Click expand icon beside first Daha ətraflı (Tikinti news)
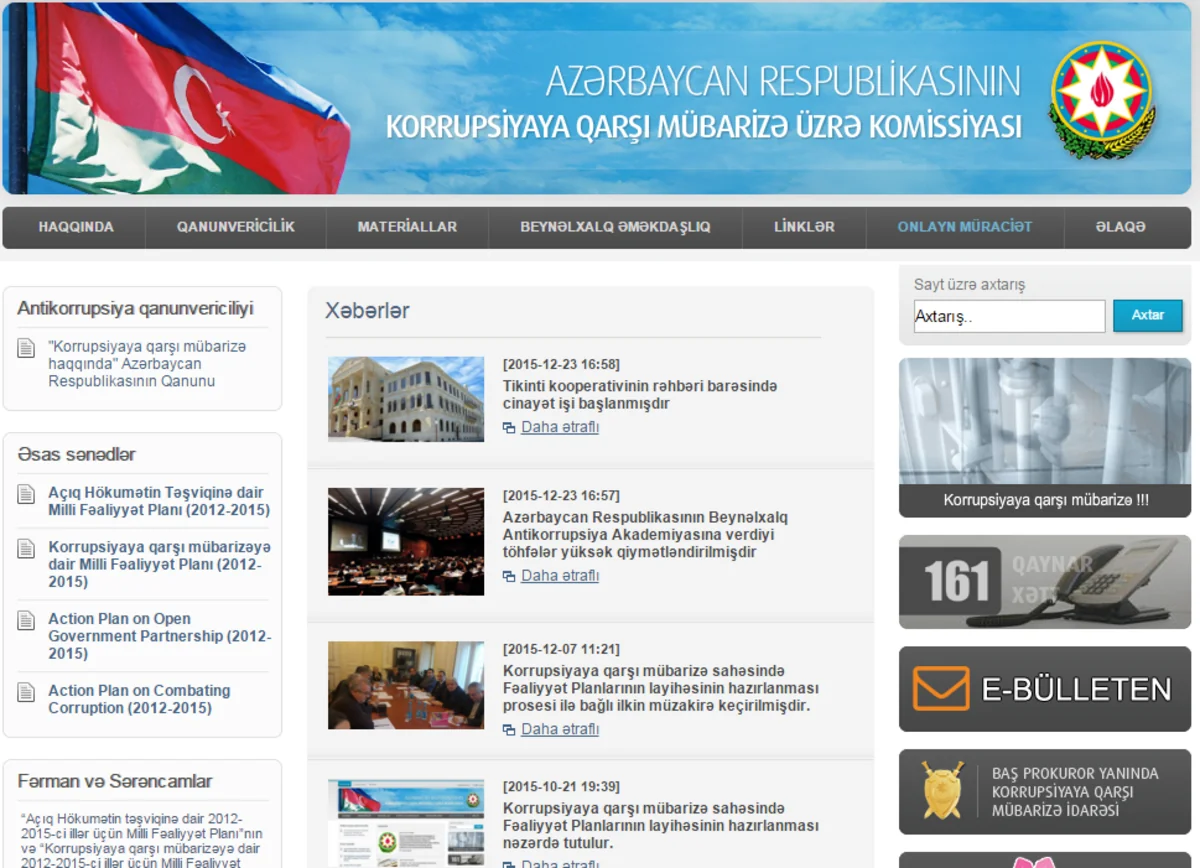Screen dimensions: 1200x868 [509, 428]
